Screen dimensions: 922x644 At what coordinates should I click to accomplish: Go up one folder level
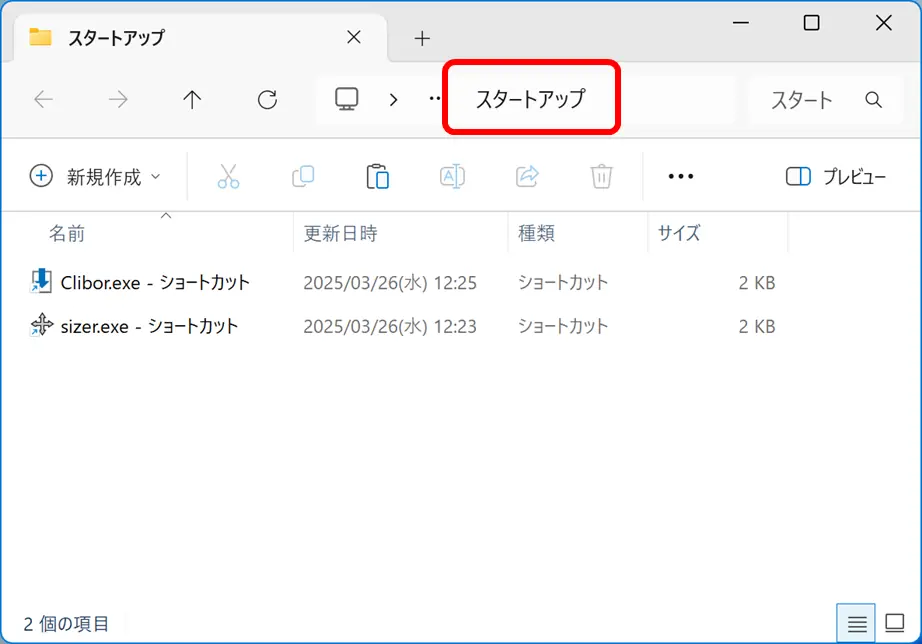pyautogui.click(x=192, y=99)
